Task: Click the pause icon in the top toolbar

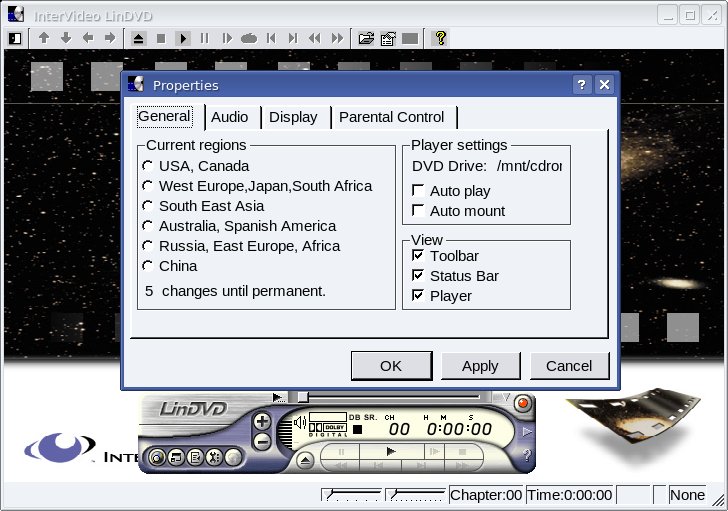Action: (x=204, y=39)
